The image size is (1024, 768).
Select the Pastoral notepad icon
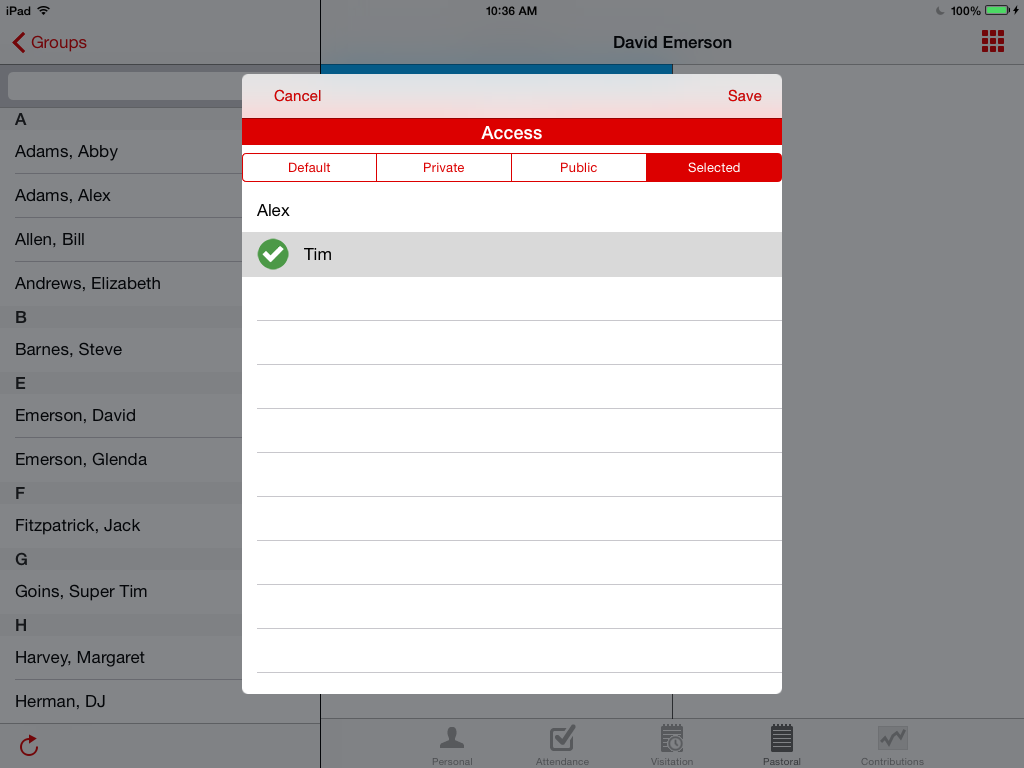(x=782, y=739)
